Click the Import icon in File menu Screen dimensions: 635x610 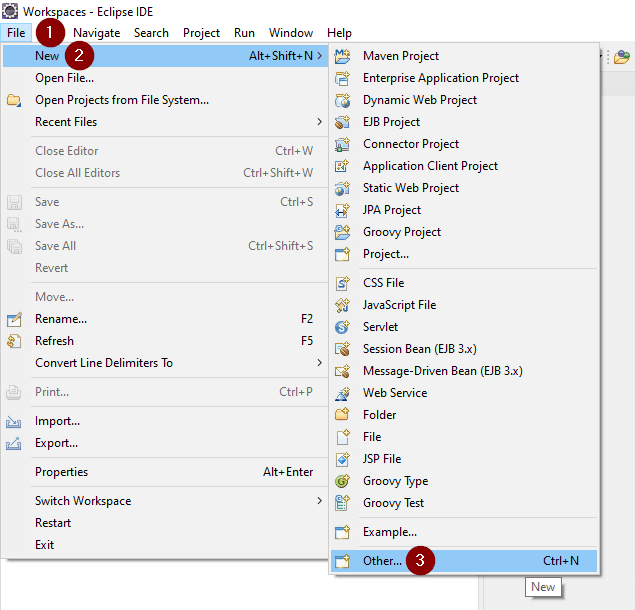coord(14,421)
